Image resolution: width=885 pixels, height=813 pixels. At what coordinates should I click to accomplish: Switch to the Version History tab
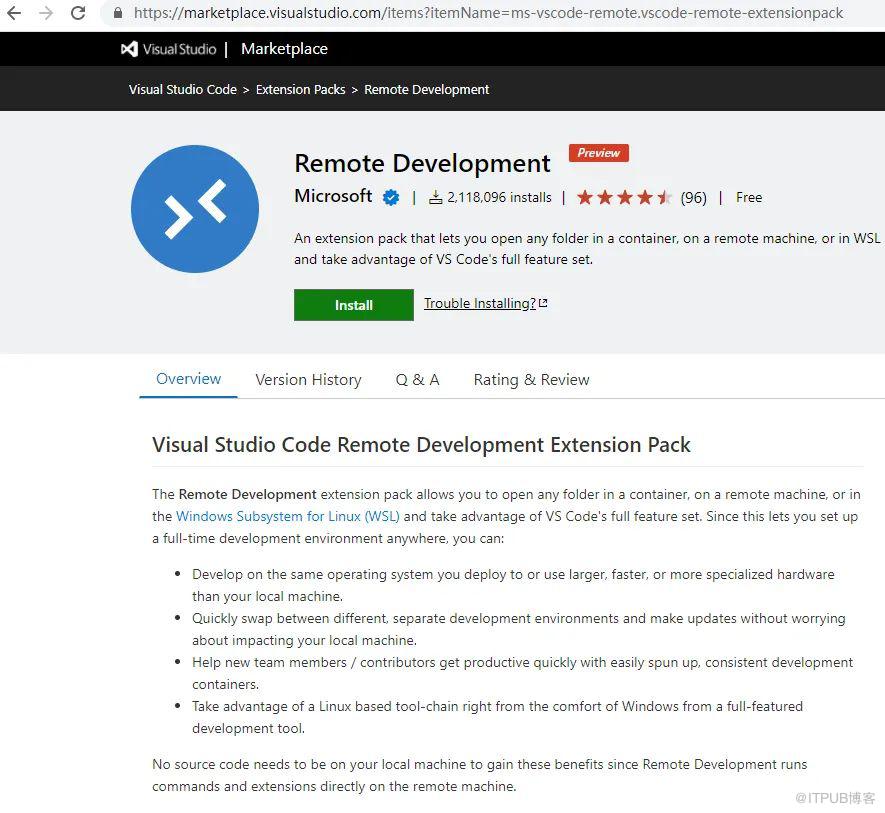308,380
